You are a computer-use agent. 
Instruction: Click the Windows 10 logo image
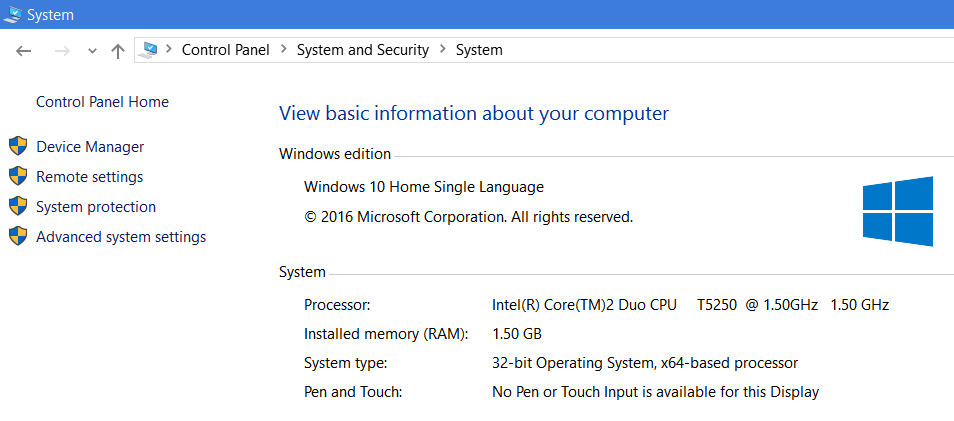[897, 212]
